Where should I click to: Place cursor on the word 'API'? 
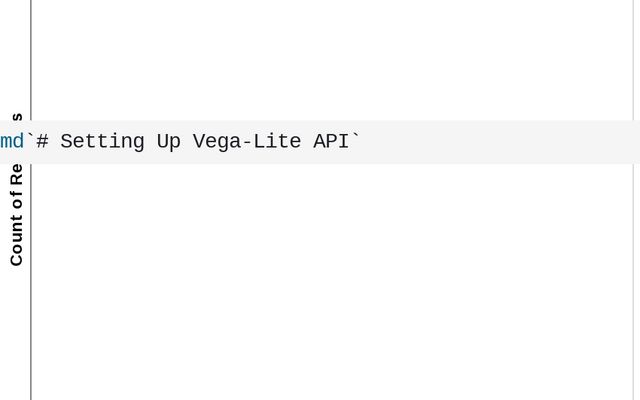[x=331, y=142]
